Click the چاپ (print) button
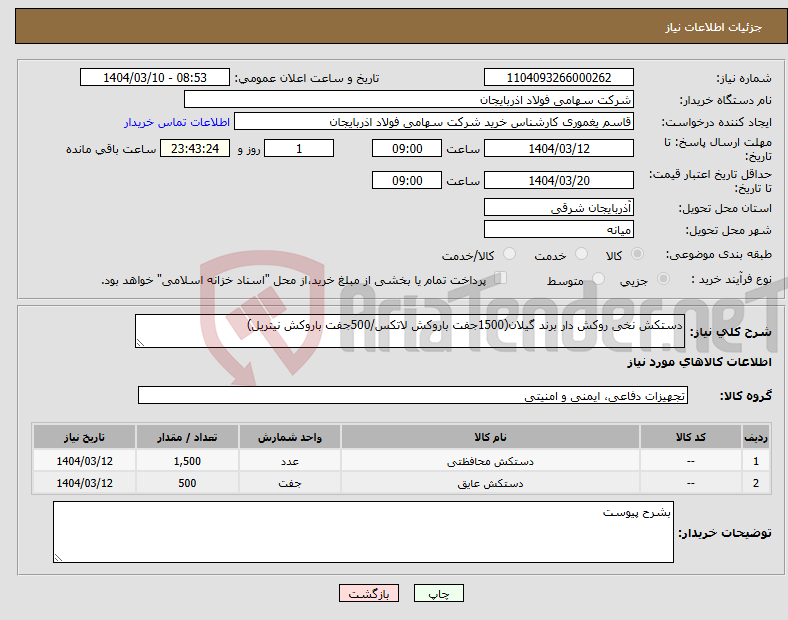The width and height of the screenshot is (788, 620). [438, 593]
